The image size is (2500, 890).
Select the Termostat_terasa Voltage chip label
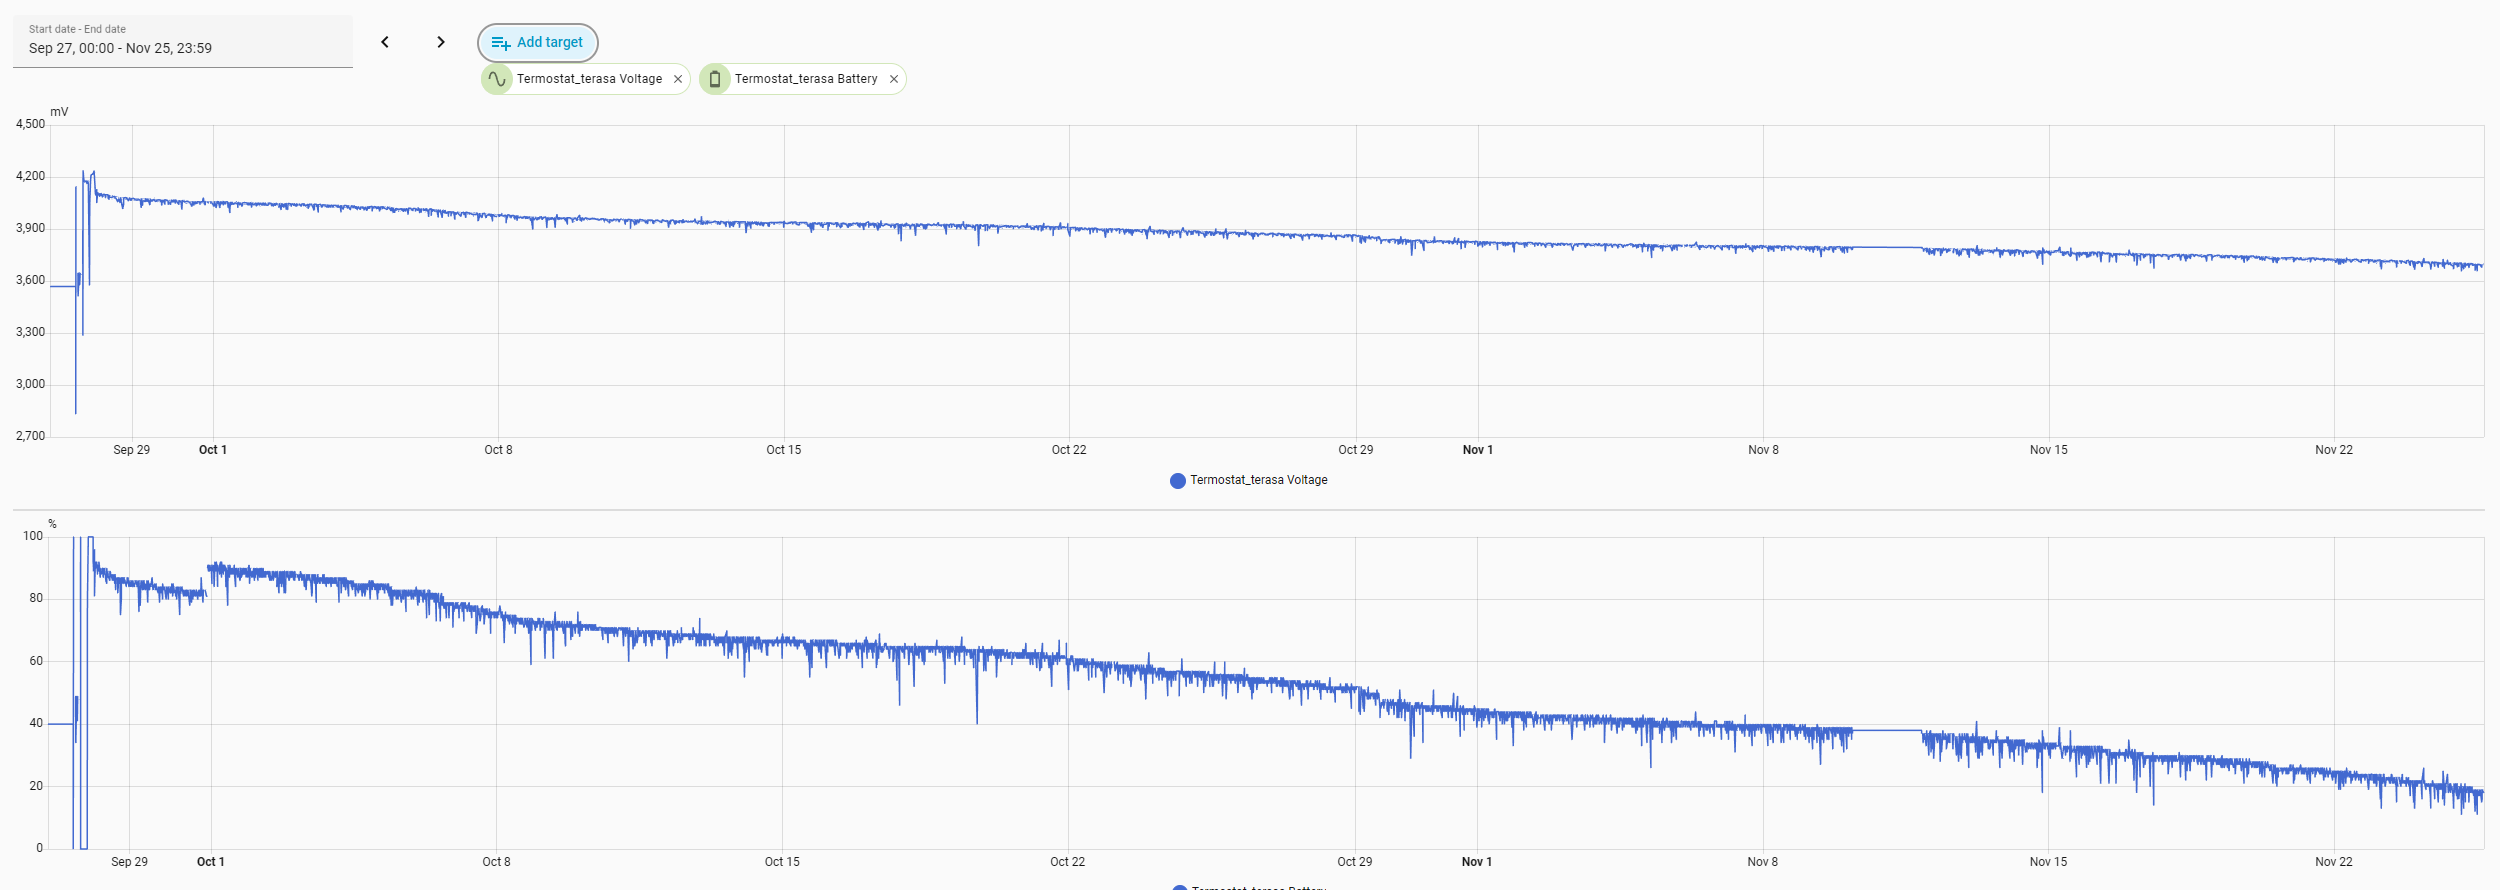(589, 79)
